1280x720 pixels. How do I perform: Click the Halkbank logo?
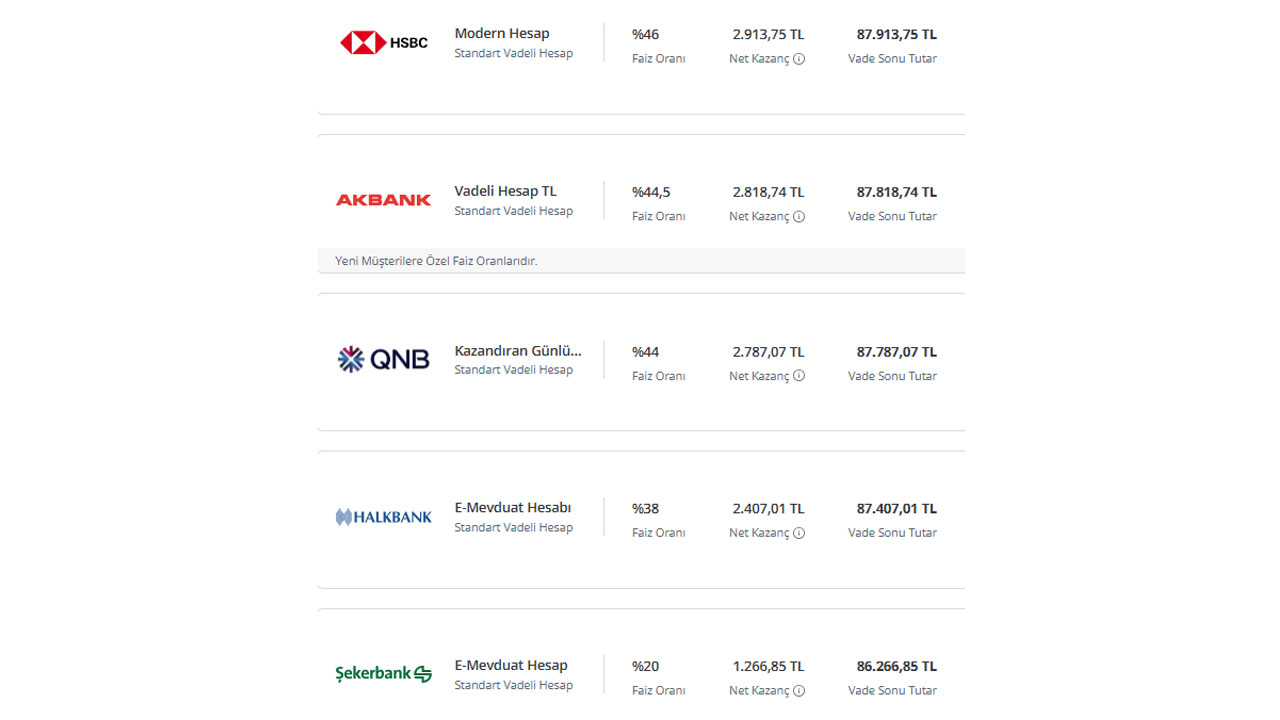coord(384,517)
